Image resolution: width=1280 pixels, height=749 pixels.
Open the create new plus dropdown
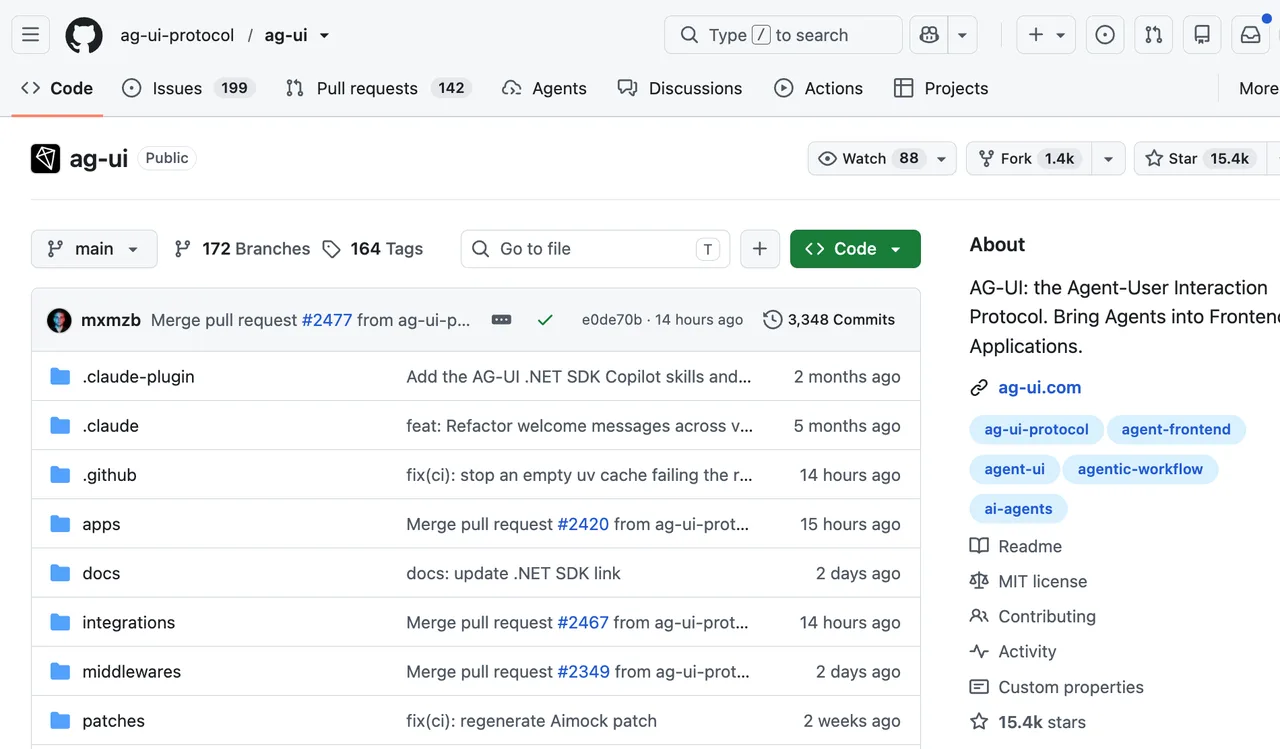[1046, 35]
